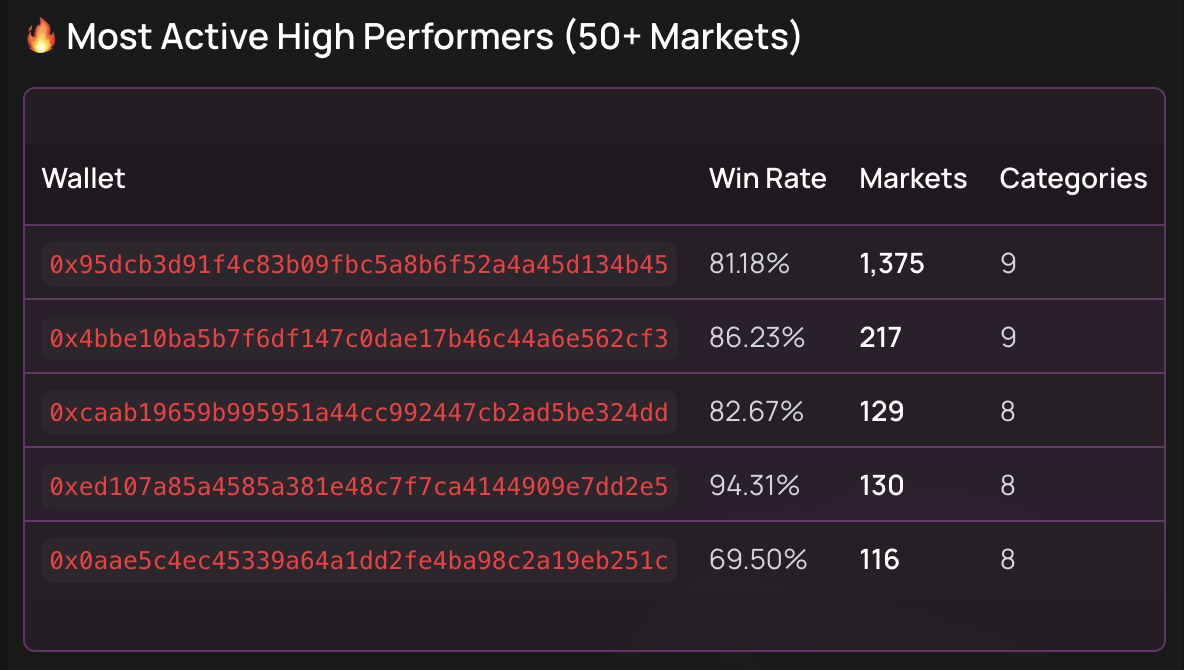1184x670 pixels.
Task: Click the Markets column header
Action: click(913, 179)
